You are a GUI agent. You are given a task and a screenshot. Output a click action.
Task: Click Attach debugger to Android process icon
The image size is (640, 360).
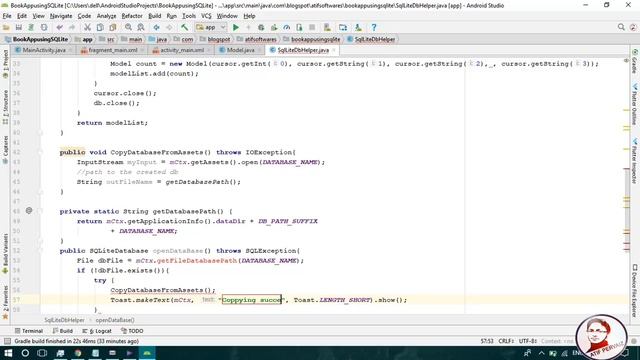(299, 27)
